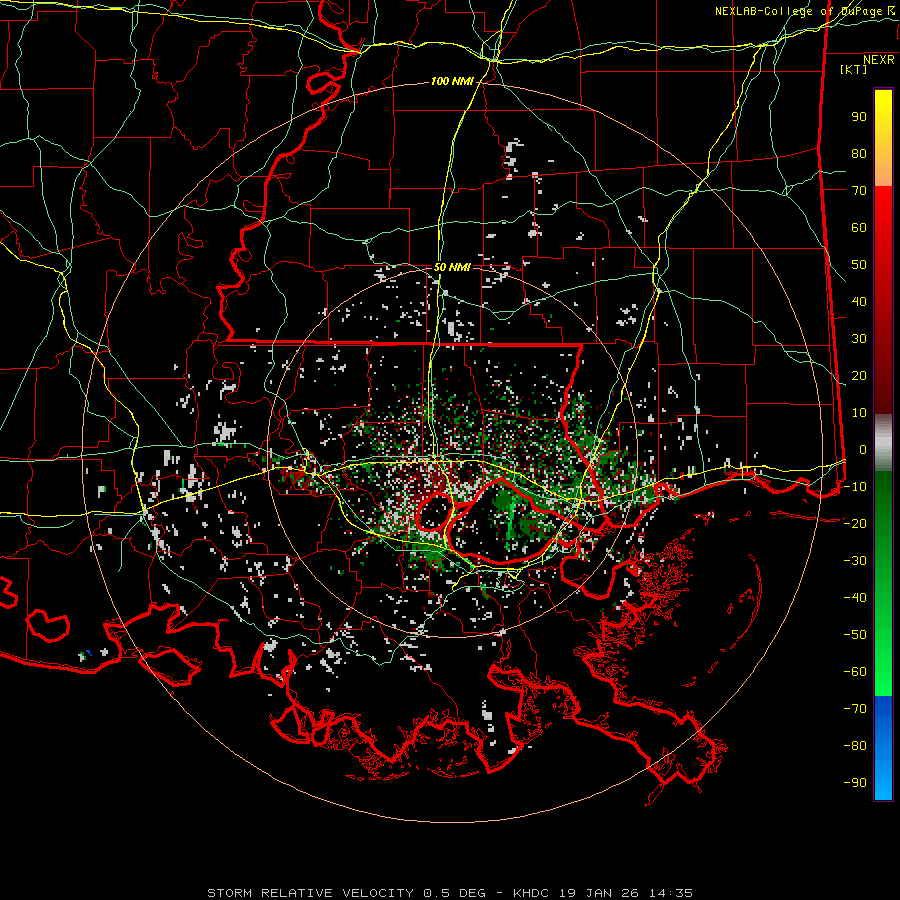Click the -90 scale value
This screenshot has width=900, height=900.
click(x=855, y=783)
